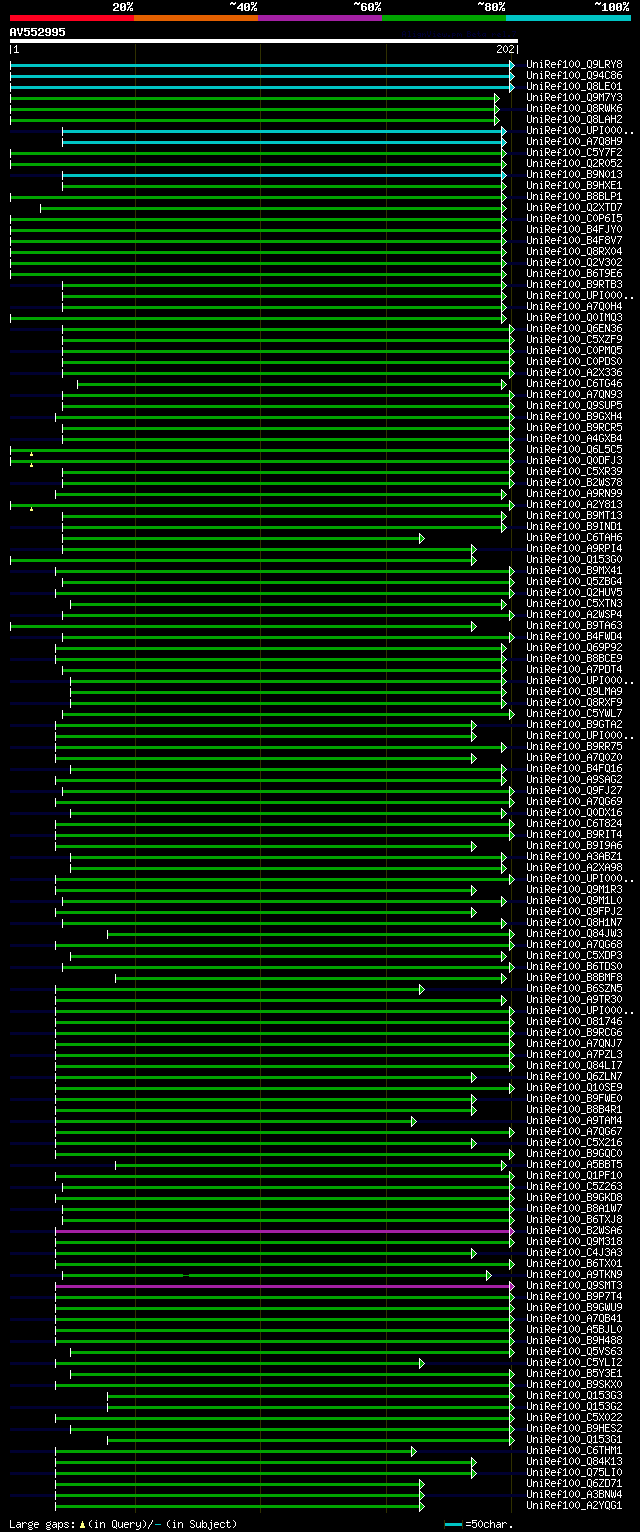This screenshot has height=1532, width=640.
Task: Click the purple alignment bar for UniRef100_Q9SMT3
Action: [x=284, y=1285]
